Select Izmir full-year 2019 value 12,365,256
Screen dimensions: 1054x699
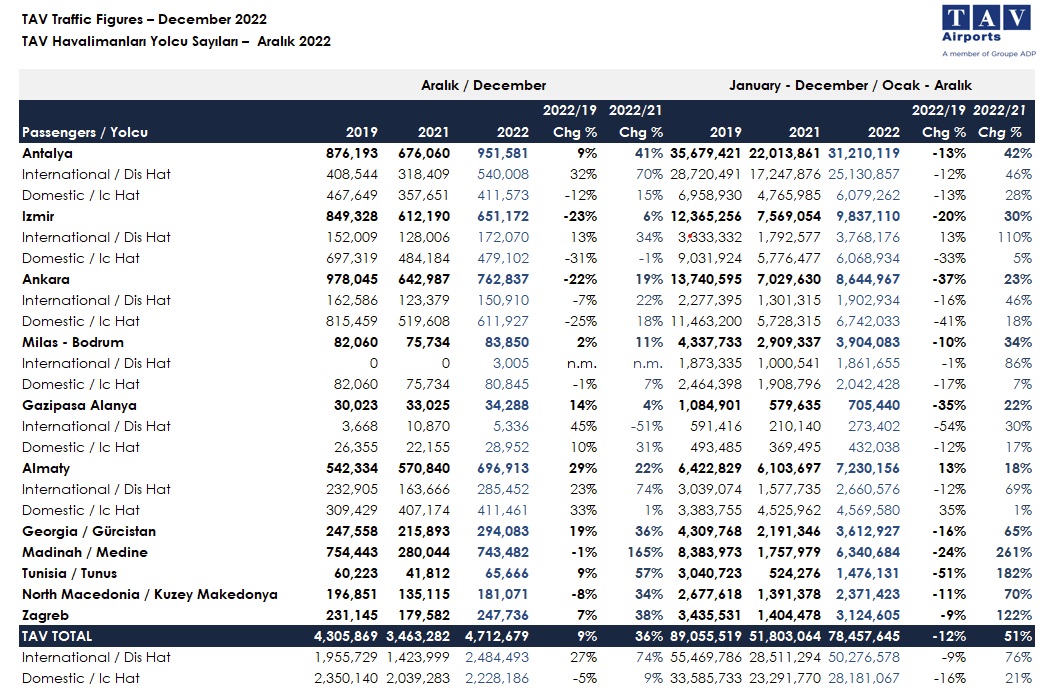point(706,216)
